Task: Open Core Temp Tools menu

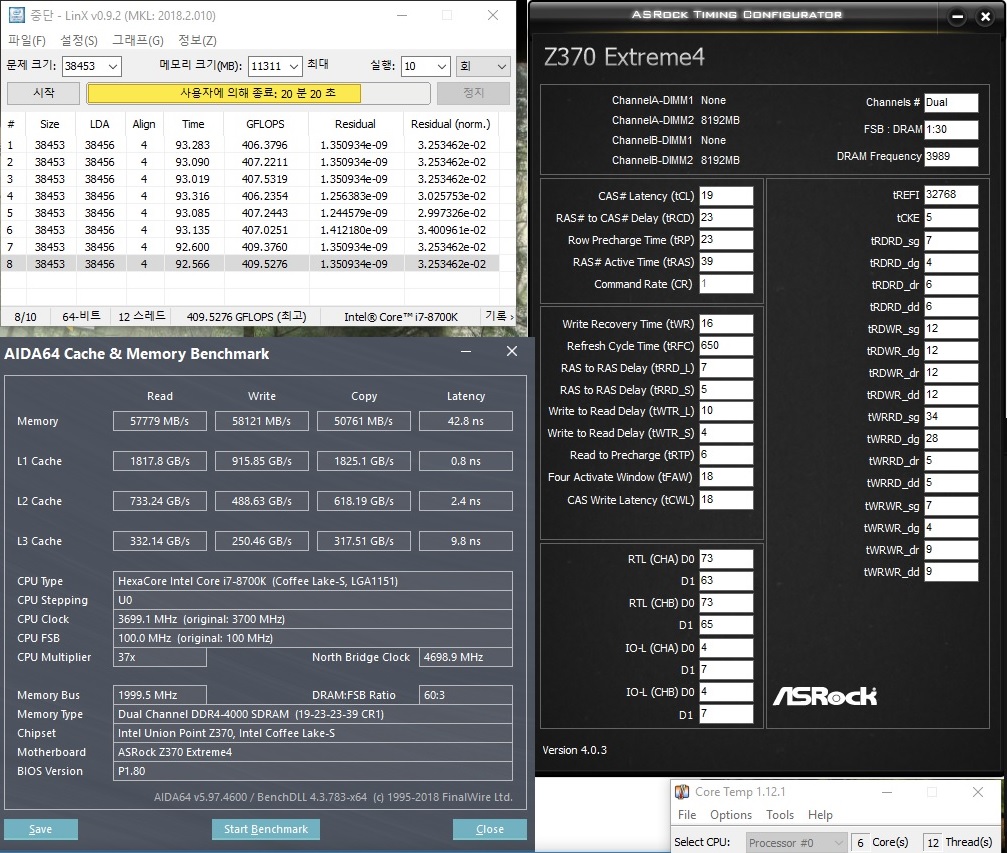Action: point(780,814)
